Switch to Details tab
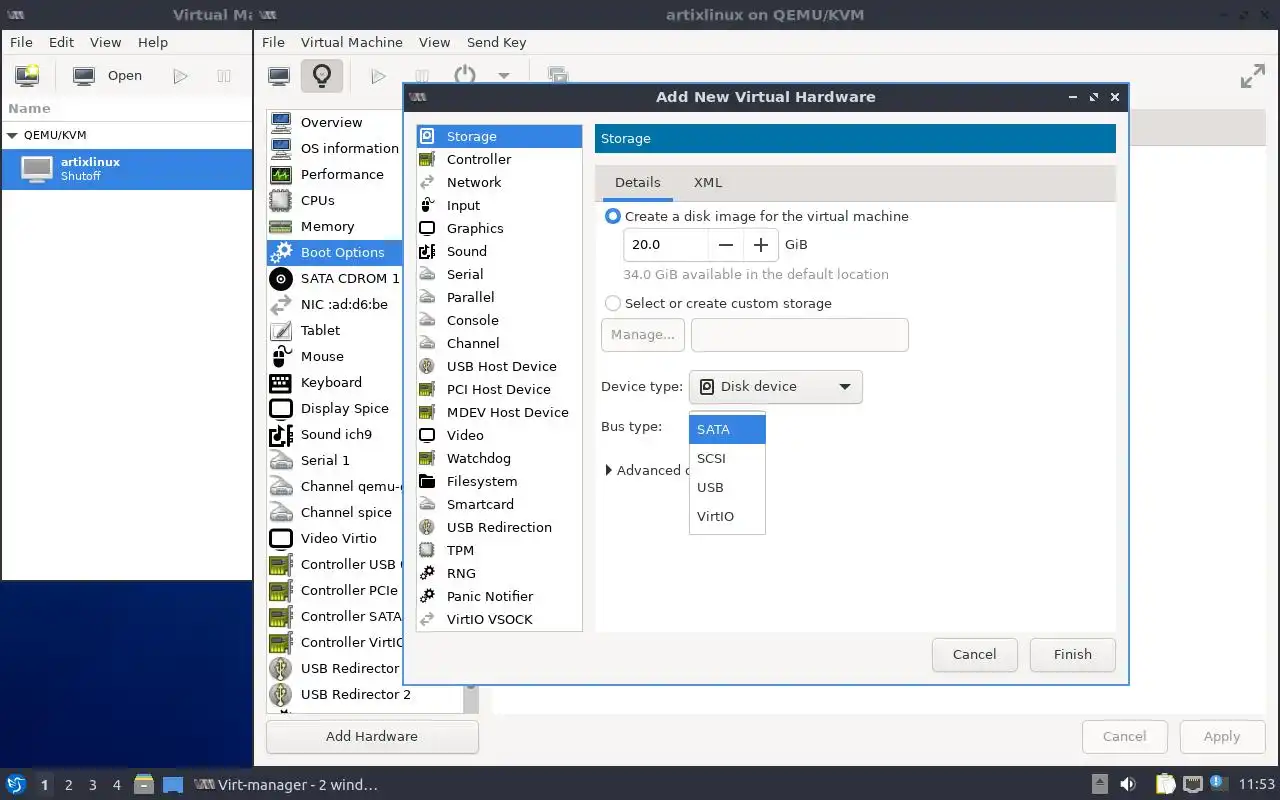This screenshot has width=1280, height=800. 637,182
